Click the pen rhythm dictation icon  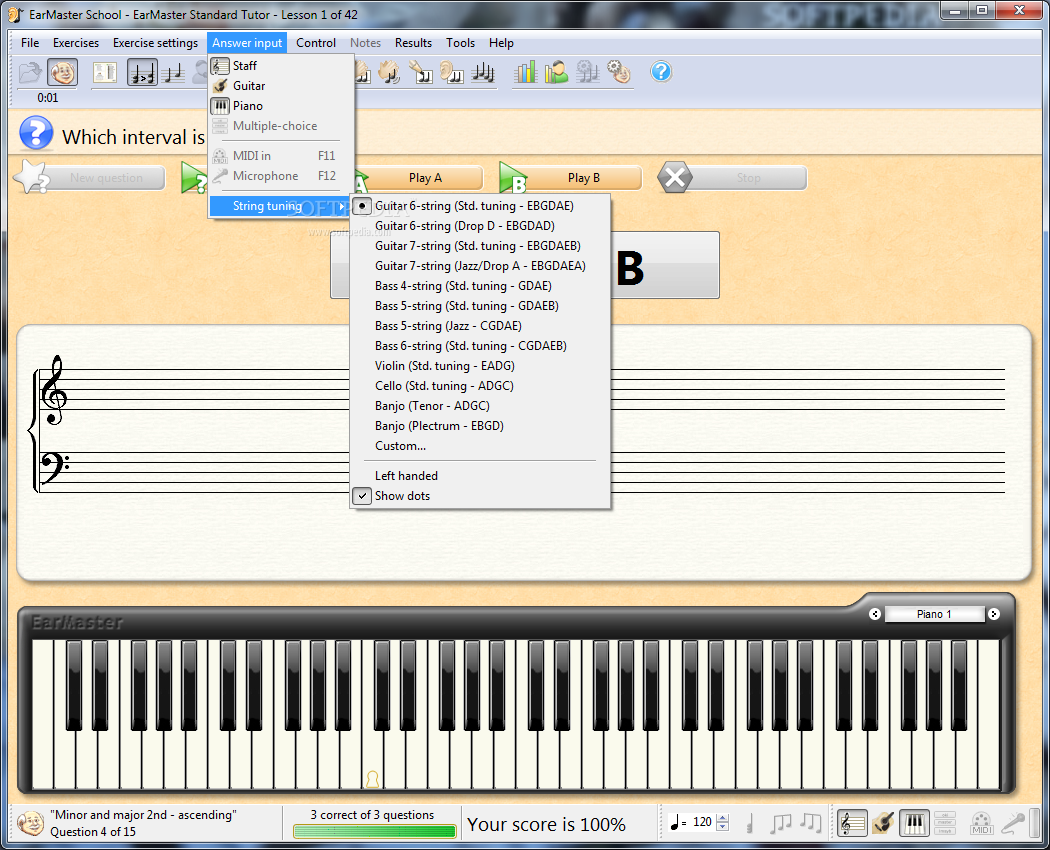point(421,72)
